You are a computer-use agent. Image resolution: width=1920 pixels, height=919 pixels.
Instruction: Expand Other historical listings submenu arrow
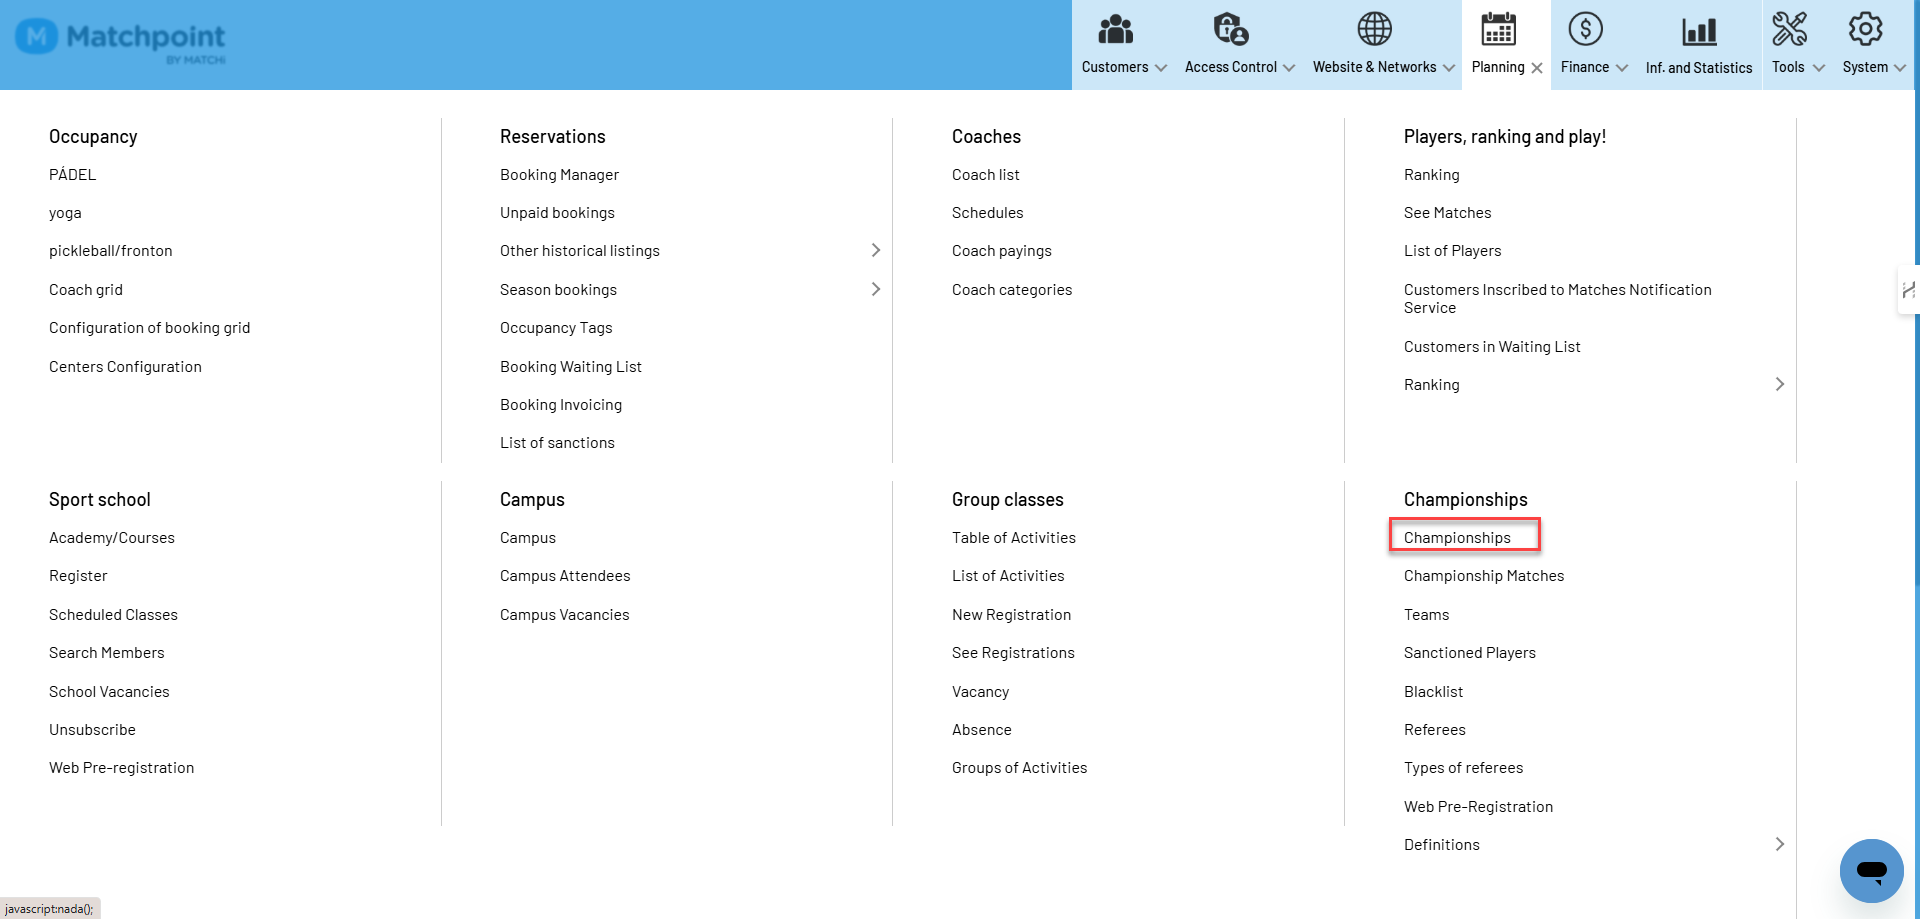(x=876, y=250)
